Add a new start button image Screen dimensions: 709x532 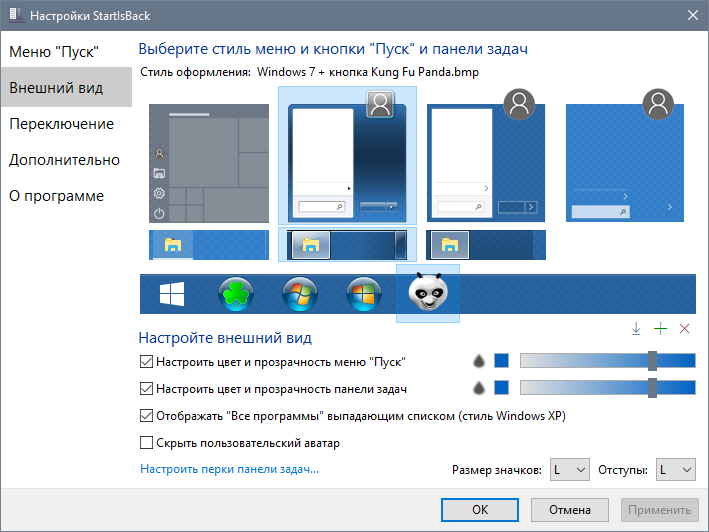(x=660, y=329)
